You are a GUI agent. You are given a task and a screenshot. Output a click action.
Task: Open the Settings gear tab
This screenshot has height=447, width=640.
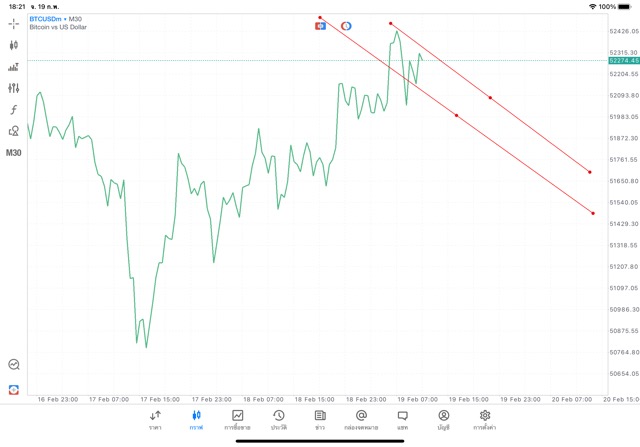pos(485,419)
